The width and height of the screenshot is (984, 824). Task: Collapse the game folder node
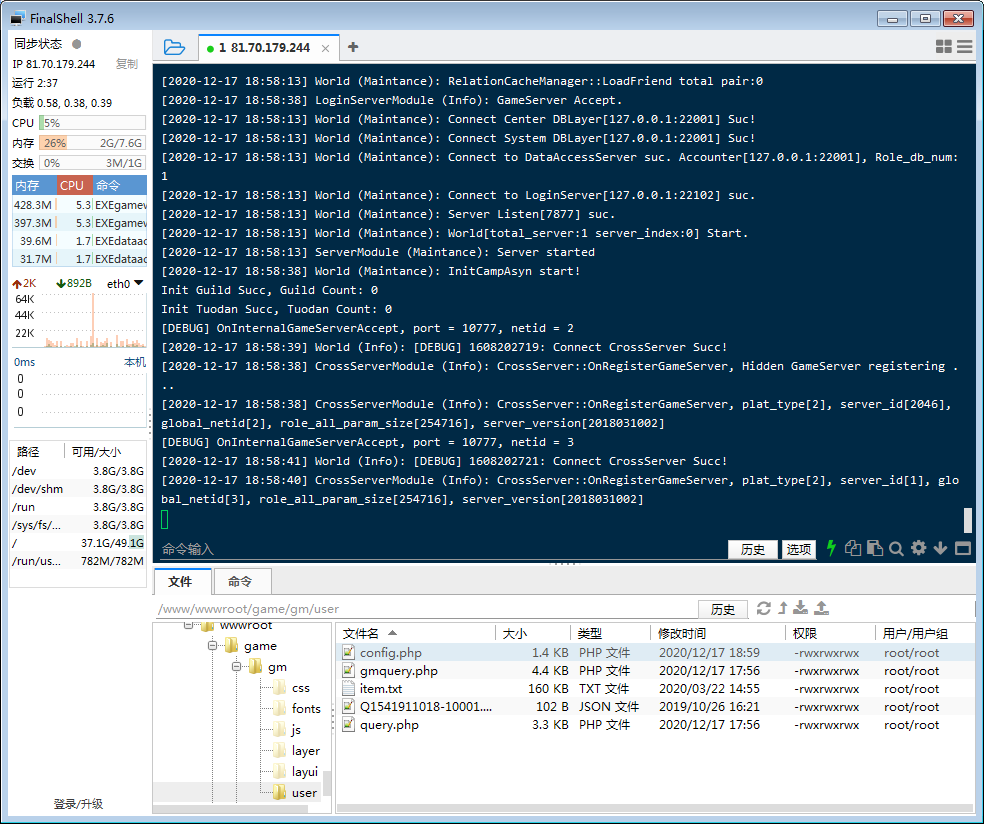tap(212, 646)
